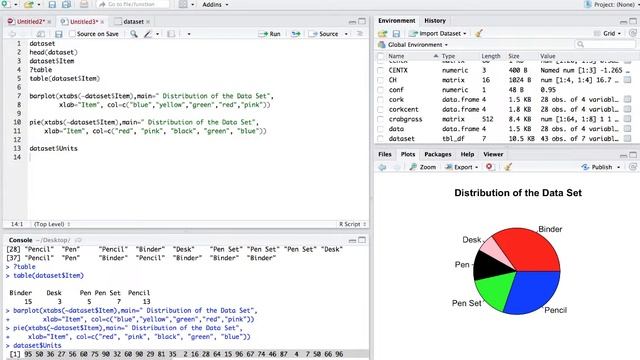Clear environment objects with broom icon
Screen dimensions: 640x360
[x=479, y=33]
